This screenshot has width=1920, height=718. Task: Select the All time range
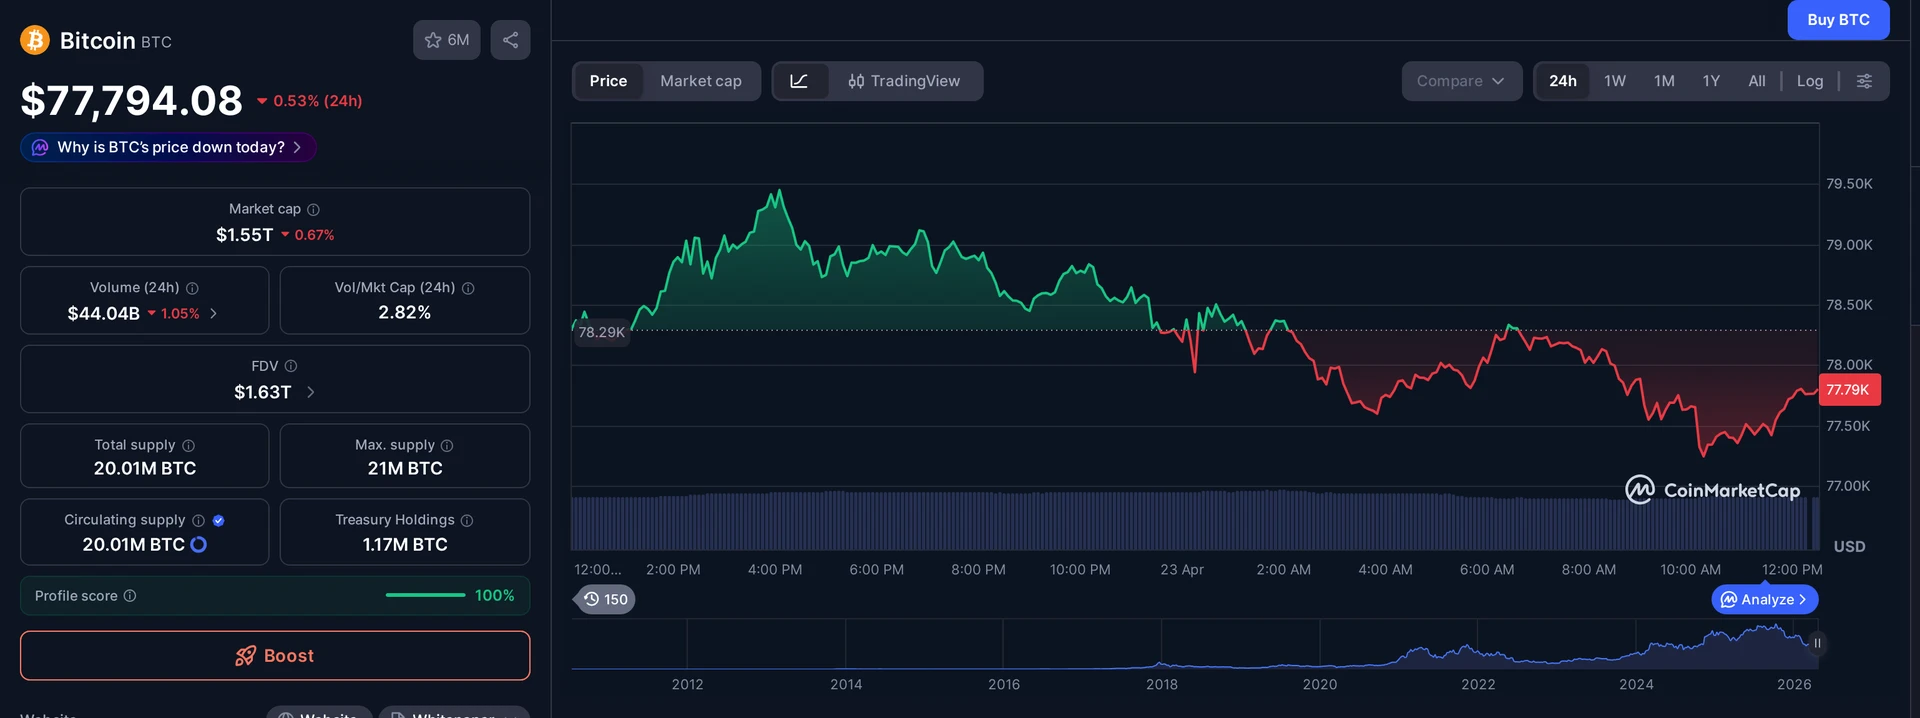pyautogui.click(x=1757, y=81)
